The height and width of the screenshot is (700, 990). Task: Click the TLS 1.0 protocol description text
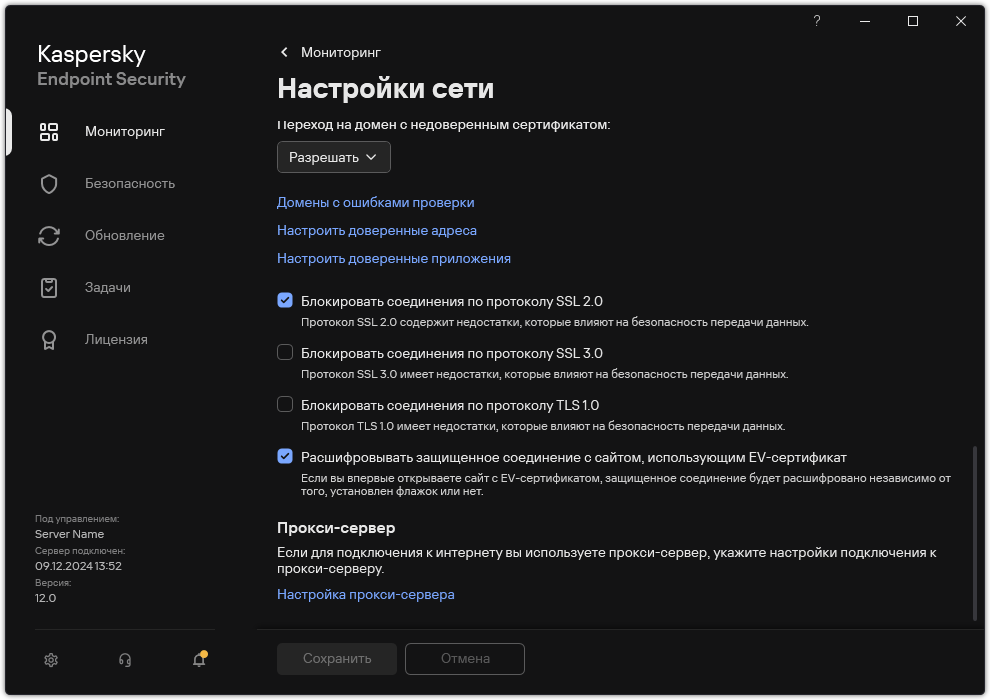[x=543, y=426]
